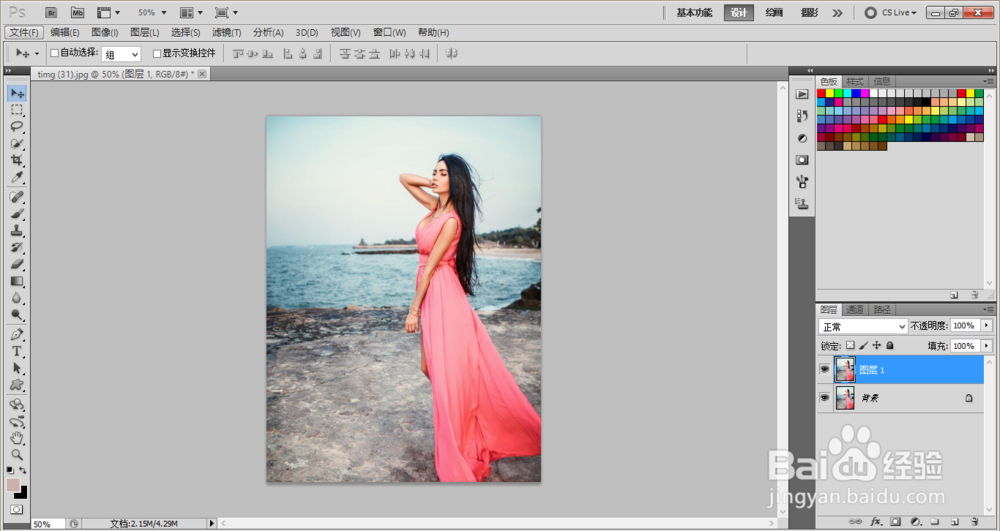Viewport: 1000px width, 531px height.
Task: Select the Zoom tool in toolbox
Action: click(17, 455)
